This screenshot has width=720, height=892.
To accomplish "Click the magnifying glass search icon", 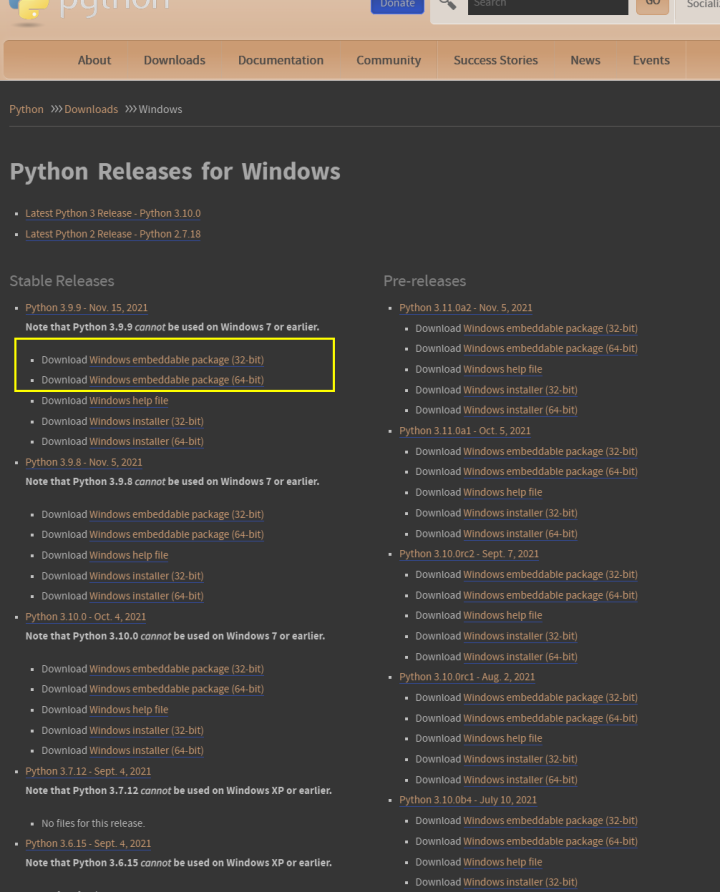I will pos(448,5).
